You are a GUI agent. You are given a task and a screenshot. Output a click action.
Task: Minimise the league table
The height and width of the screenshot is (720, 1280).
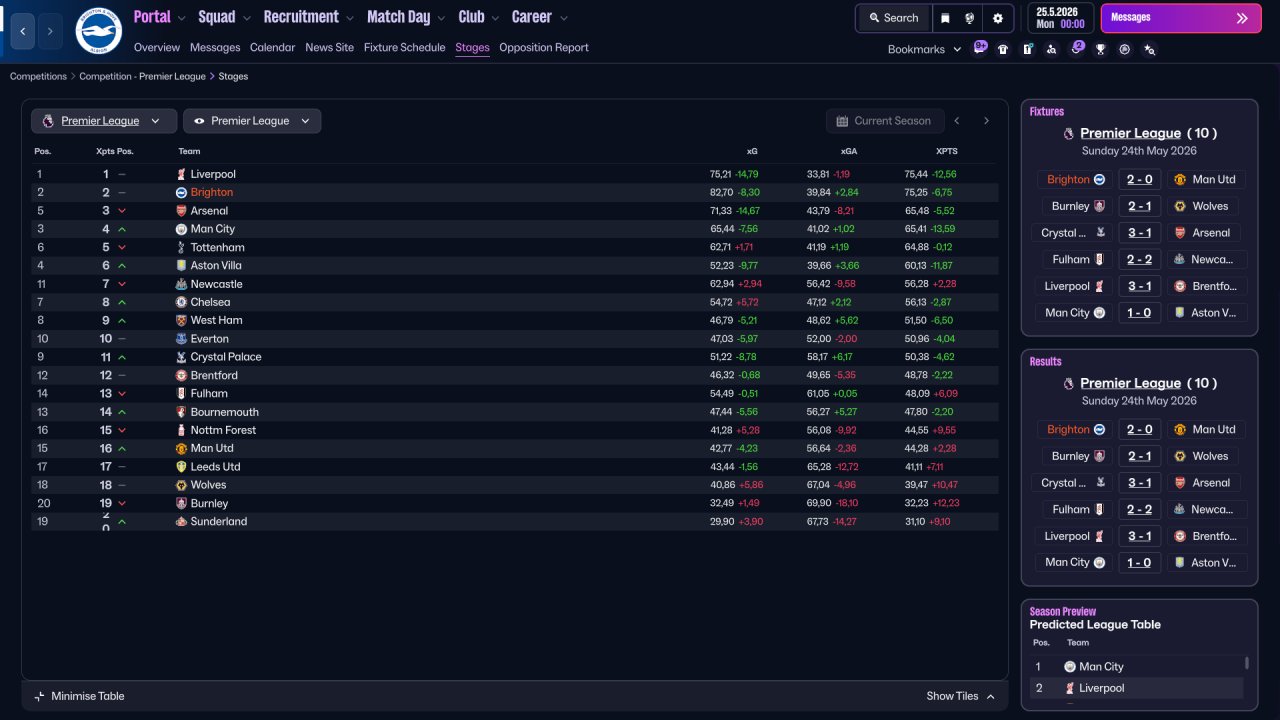[x=79, y=696]
